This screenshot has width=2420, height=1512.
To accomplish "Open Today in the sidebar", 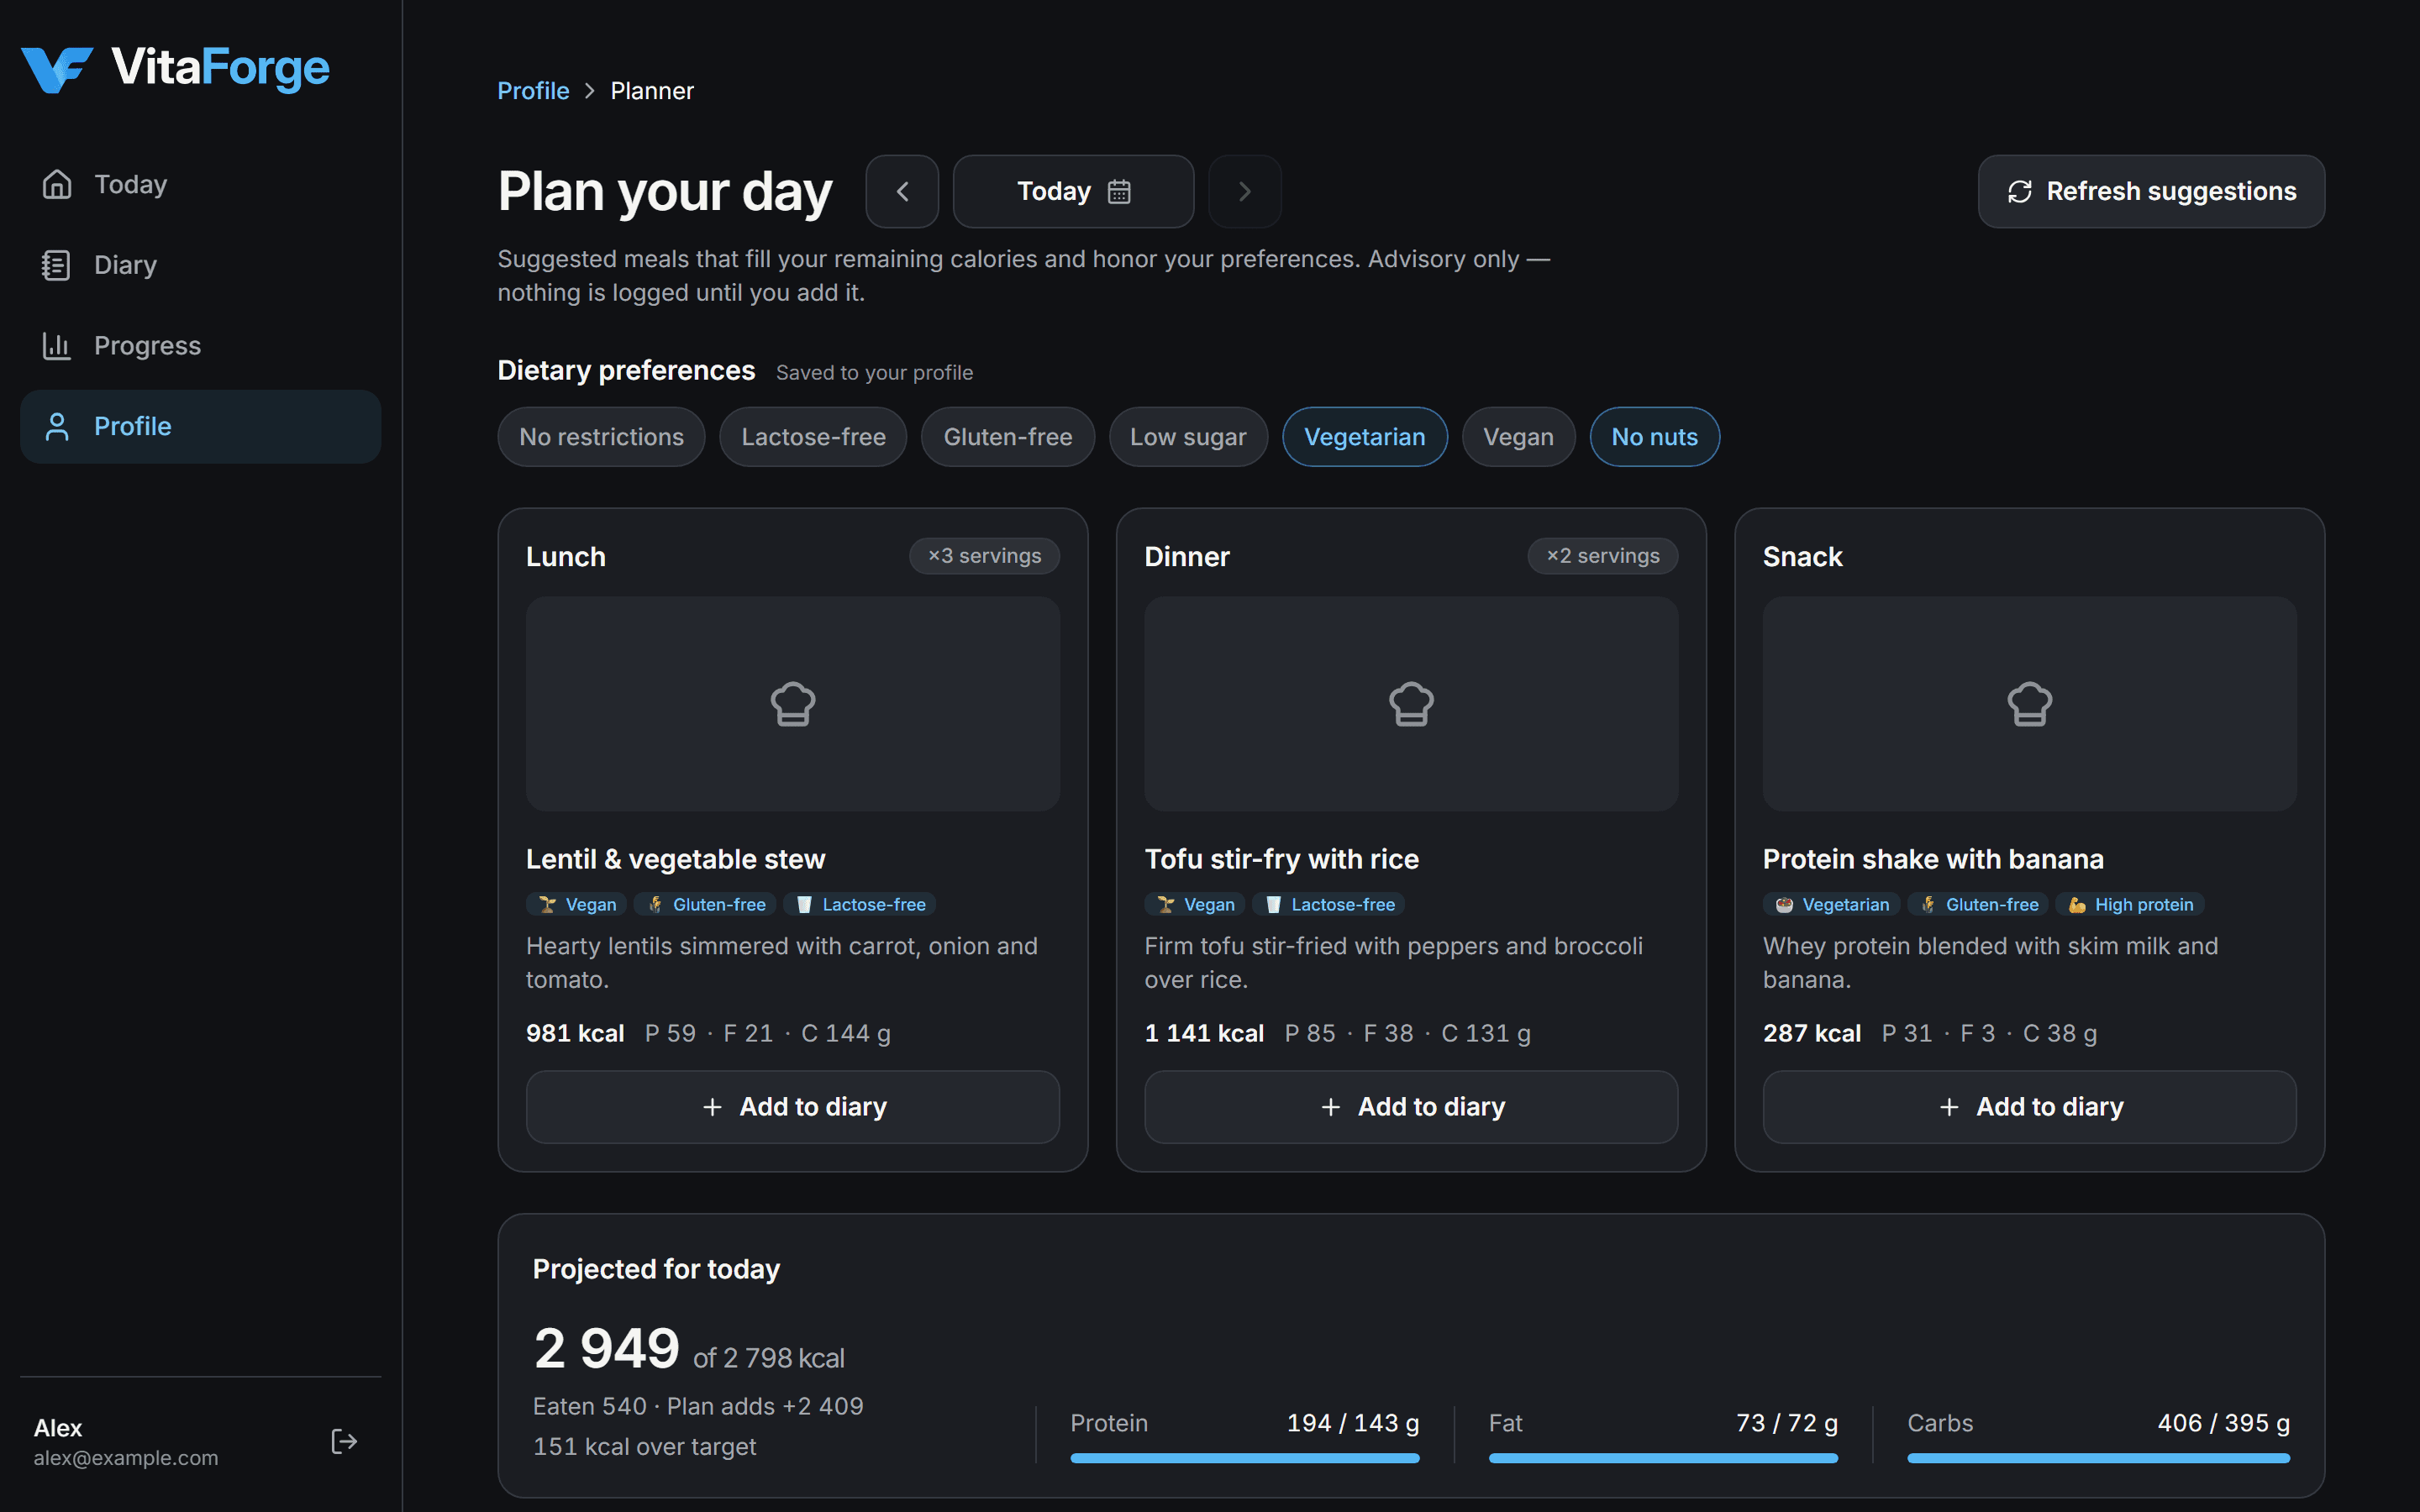I will (200, 184).
